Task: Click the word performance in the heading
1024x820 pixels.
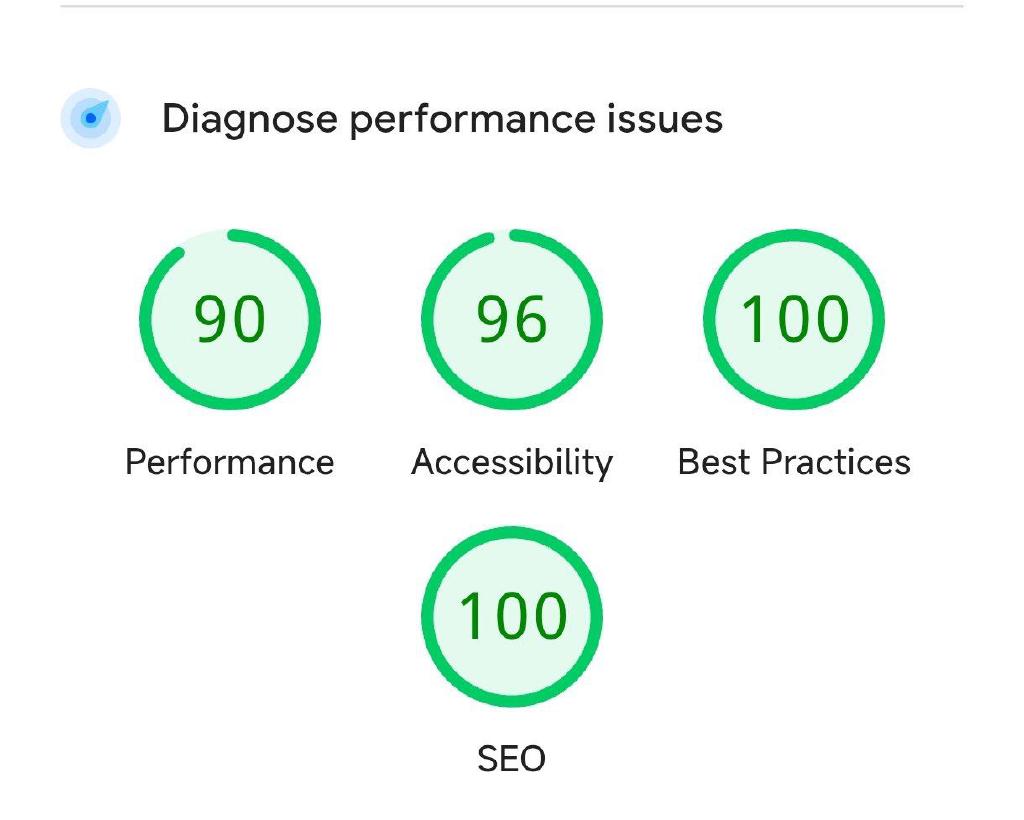Action: tap(472, 119)
